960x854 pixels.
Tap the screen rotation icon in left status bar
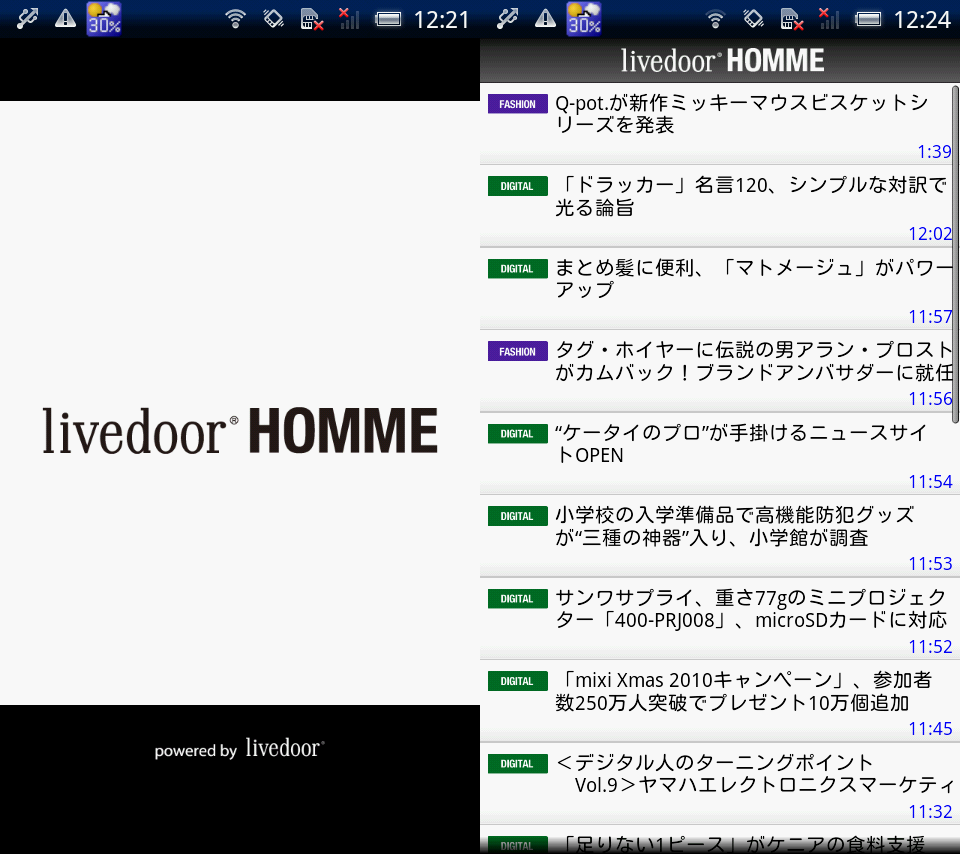(273, 20)
